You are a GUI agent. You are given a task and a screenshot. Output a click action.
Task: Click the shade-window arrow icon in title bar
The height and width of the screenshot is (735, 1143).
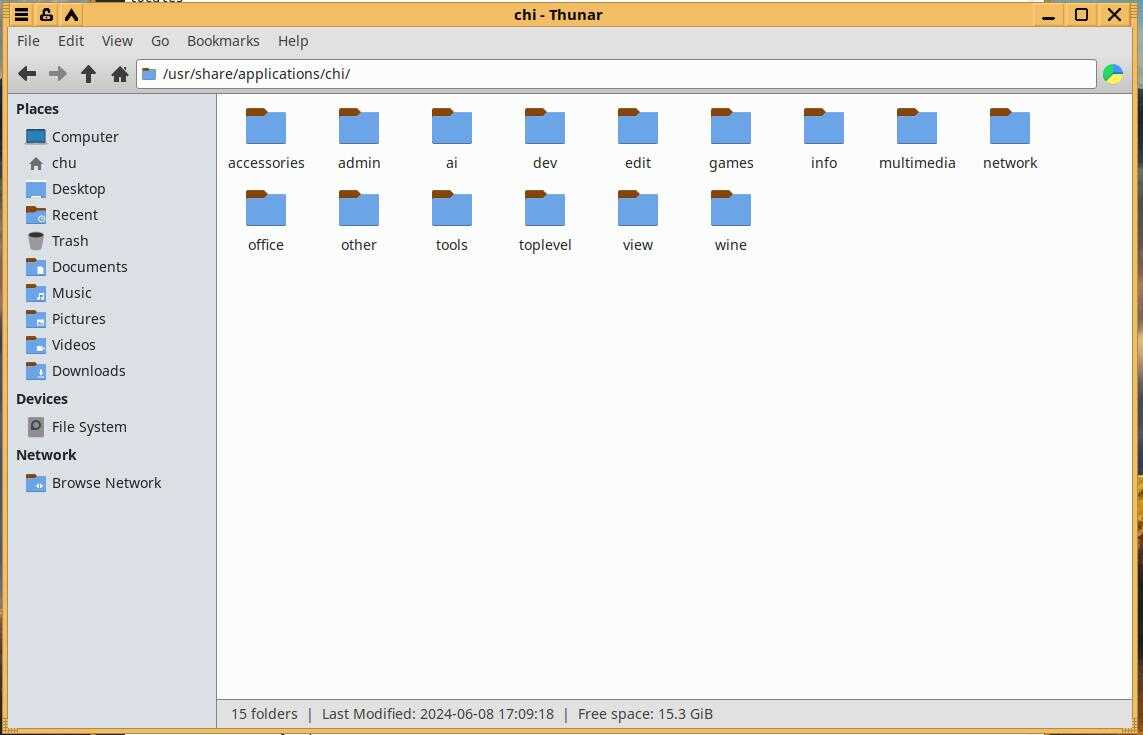coord(71,15)
